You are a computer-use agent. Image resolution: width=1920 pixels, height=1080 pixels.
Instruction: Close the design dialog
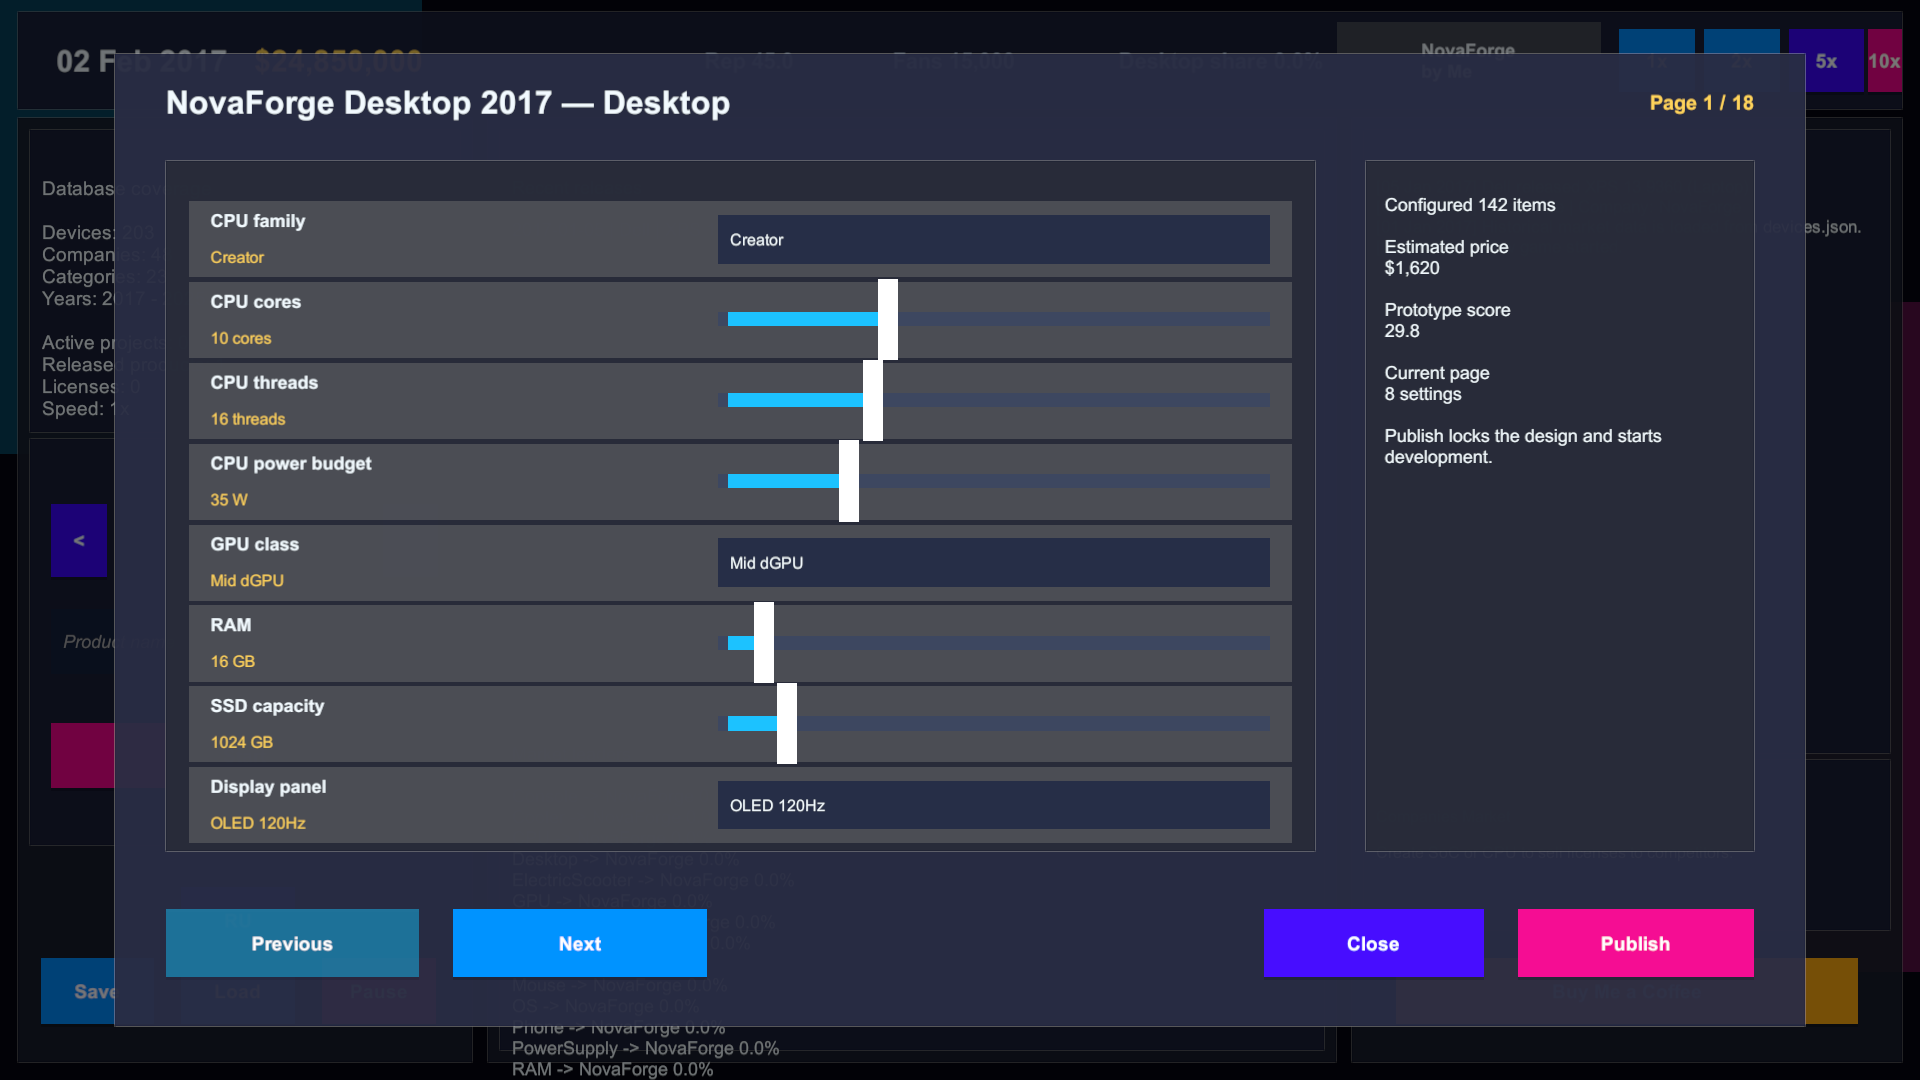tap(1372, 943)
